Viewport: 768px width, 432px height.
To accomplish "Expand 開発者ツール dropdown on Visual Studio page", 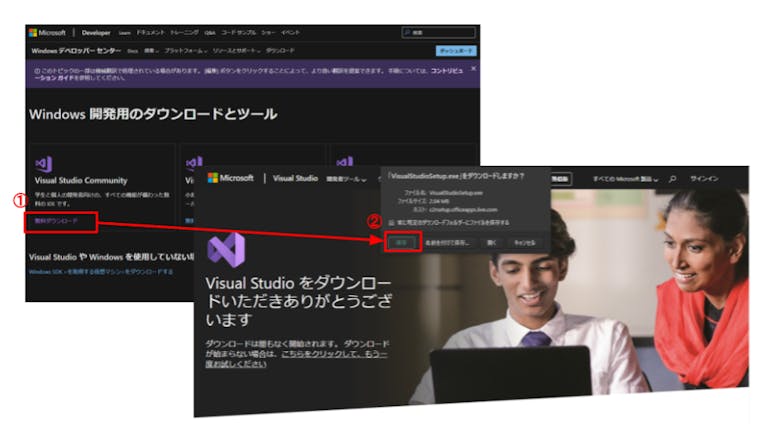I will 346,179.
